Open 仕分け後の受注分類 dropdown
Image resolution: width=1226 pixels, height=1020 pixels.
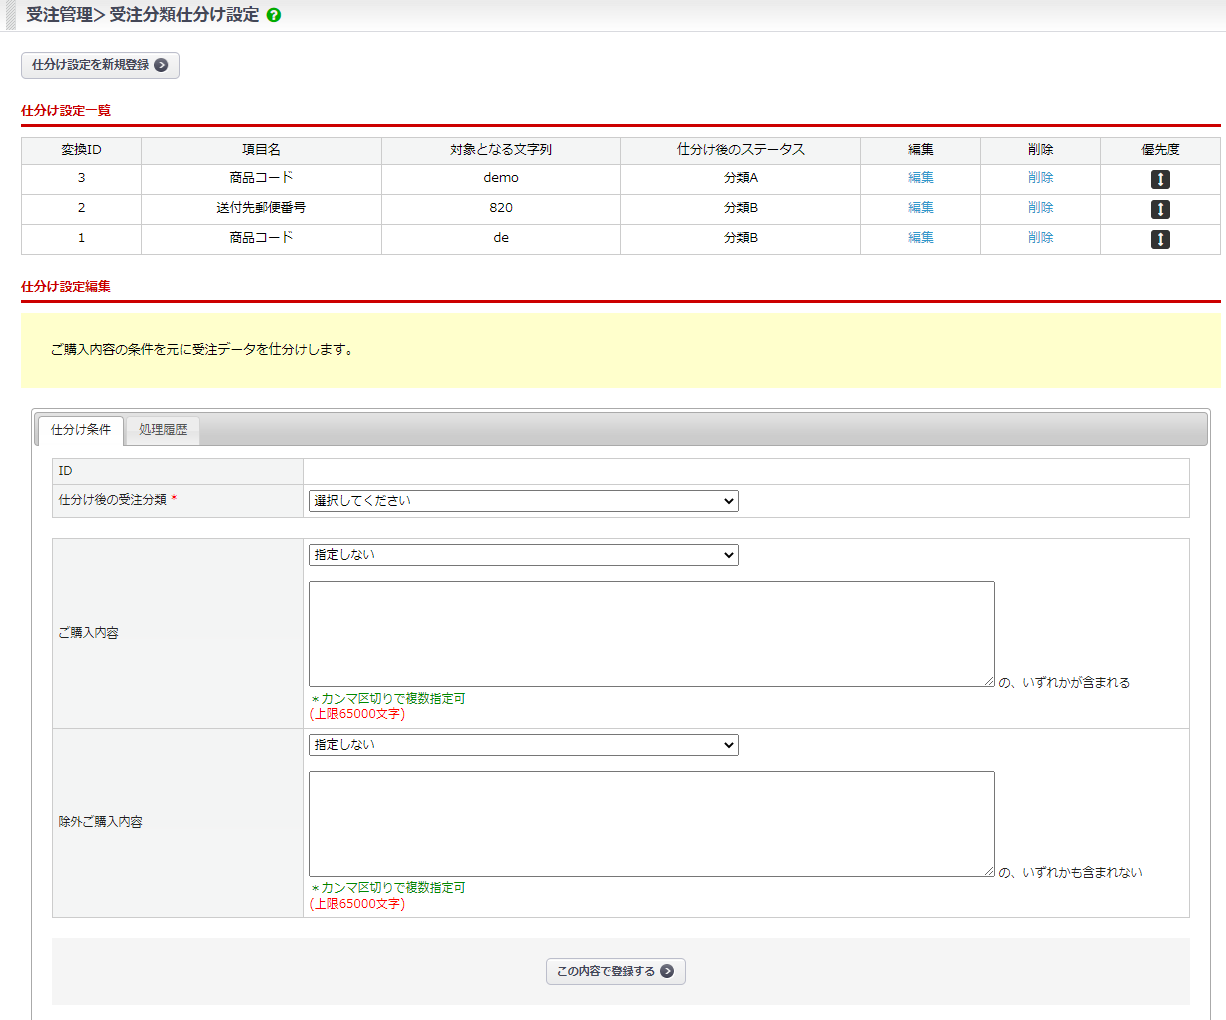pyautogui.click(x=523, y=501)
